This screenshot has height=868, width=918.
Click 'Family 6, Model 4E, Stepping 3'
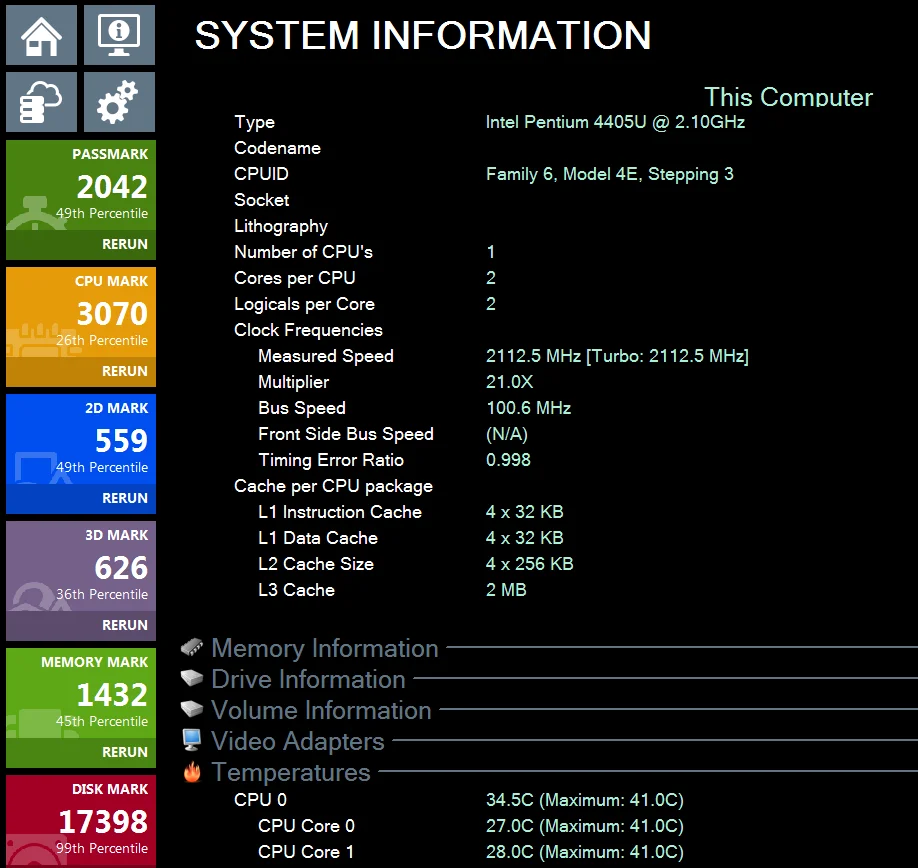click(609, 174)
